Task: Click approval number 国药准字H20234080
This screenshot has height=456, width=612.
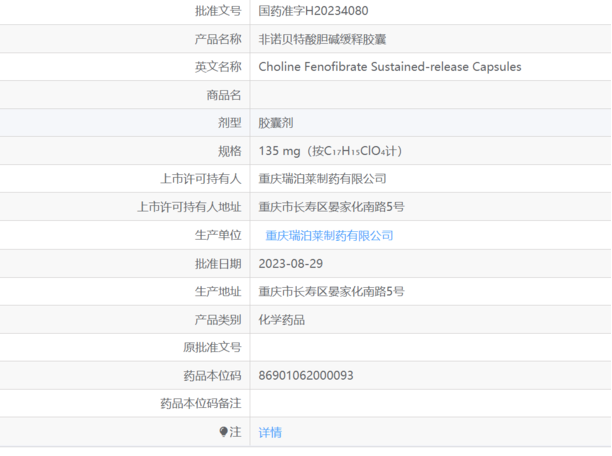Action: tap(312, 11)
